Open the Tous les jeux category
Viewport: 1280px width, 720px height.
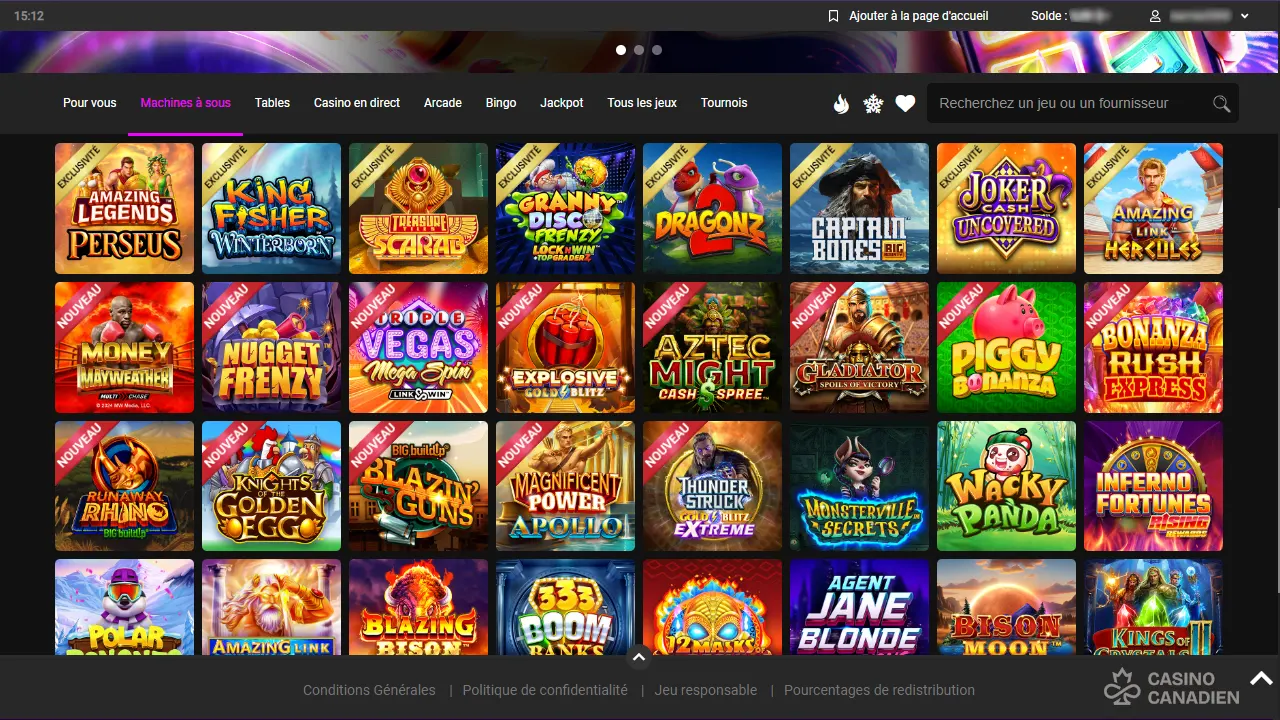(x=642, y=103)
